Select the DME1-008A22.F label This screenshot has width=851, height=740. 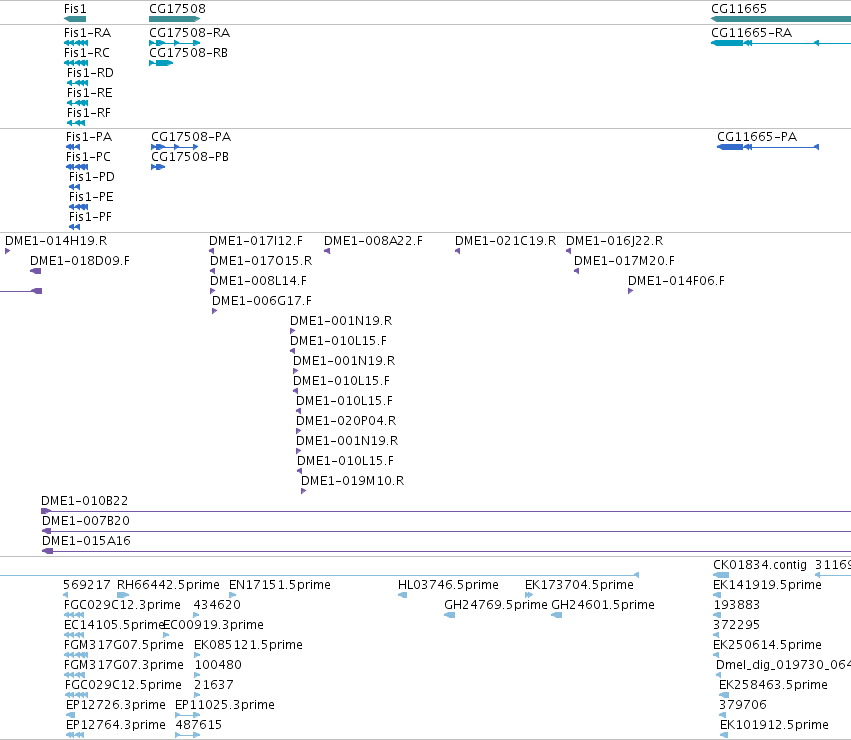click(373, 241)
